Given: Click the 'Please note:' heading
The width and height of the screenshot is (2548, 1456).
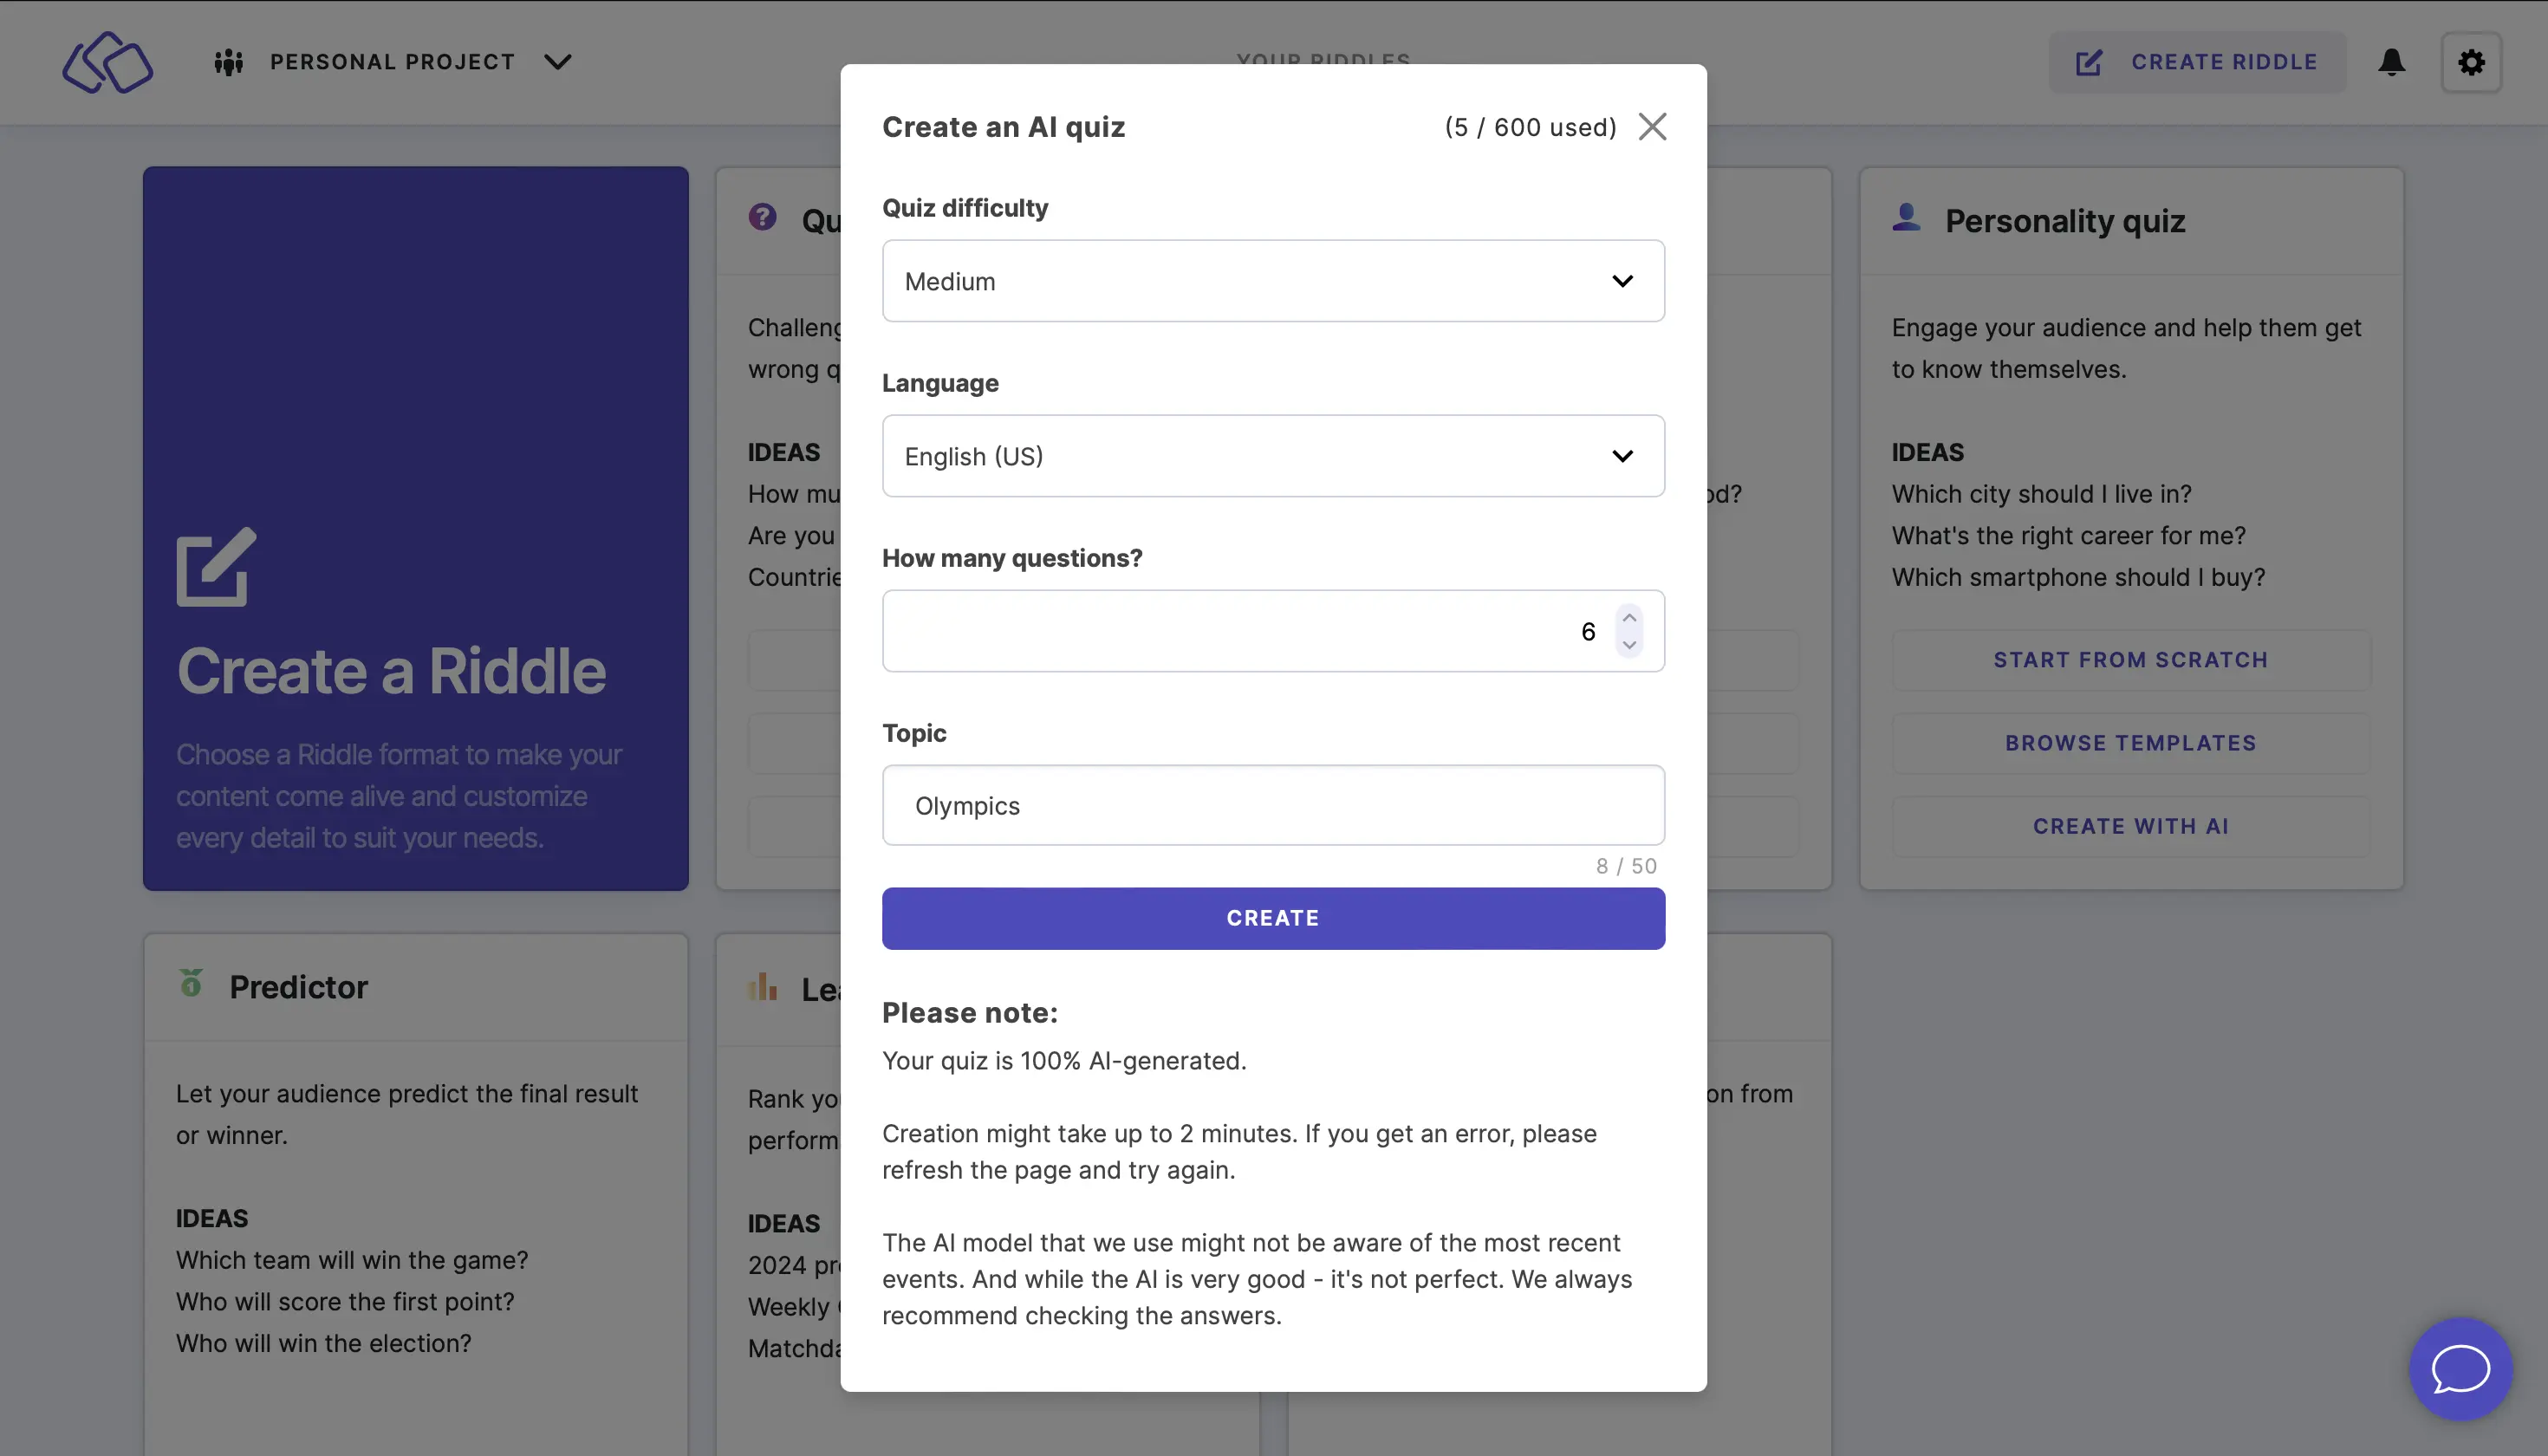Looking at the screenshot, I should [969, 1013].
